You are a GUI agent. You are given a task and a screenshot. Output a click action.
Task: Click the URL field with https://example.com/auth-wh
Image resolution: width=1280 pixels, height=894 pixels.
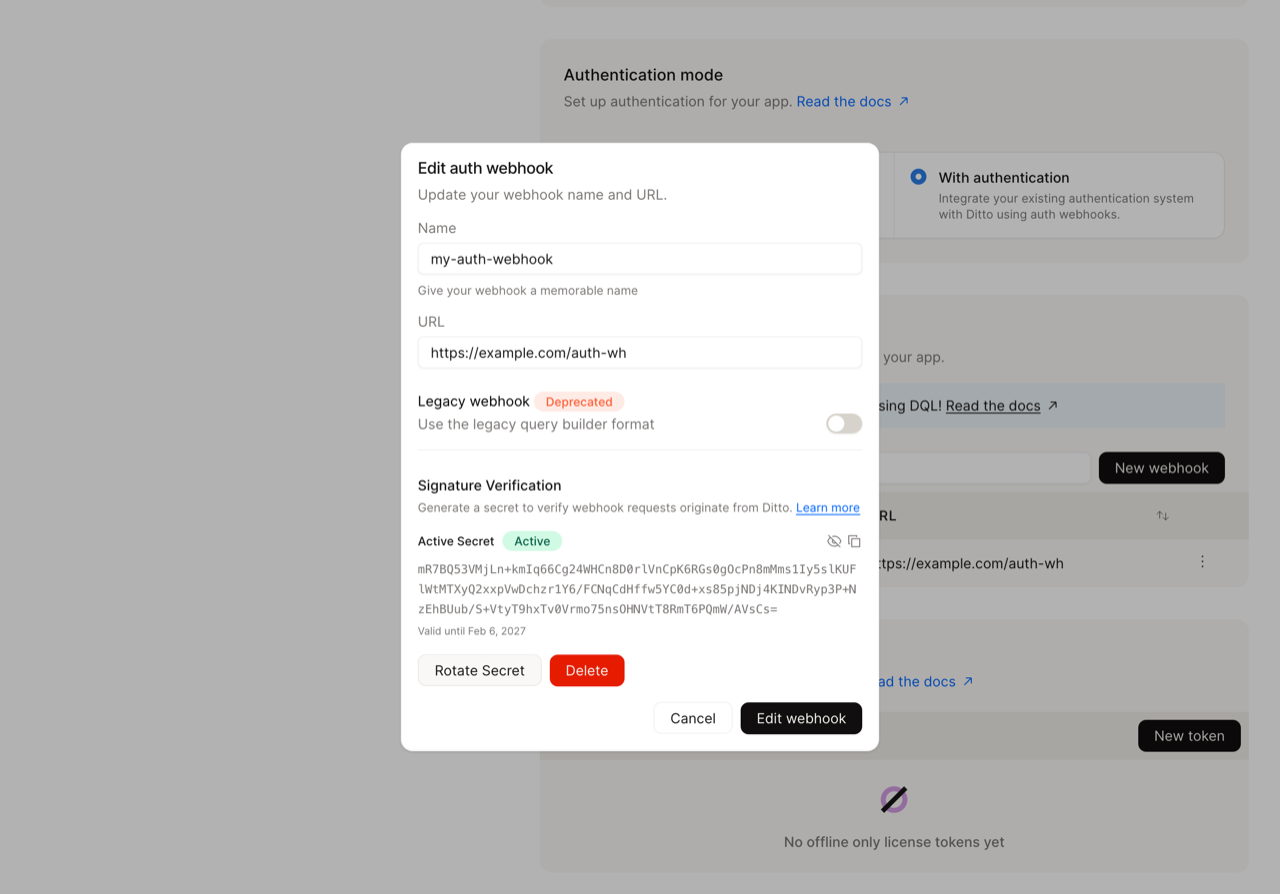click(x=639, y=352)
